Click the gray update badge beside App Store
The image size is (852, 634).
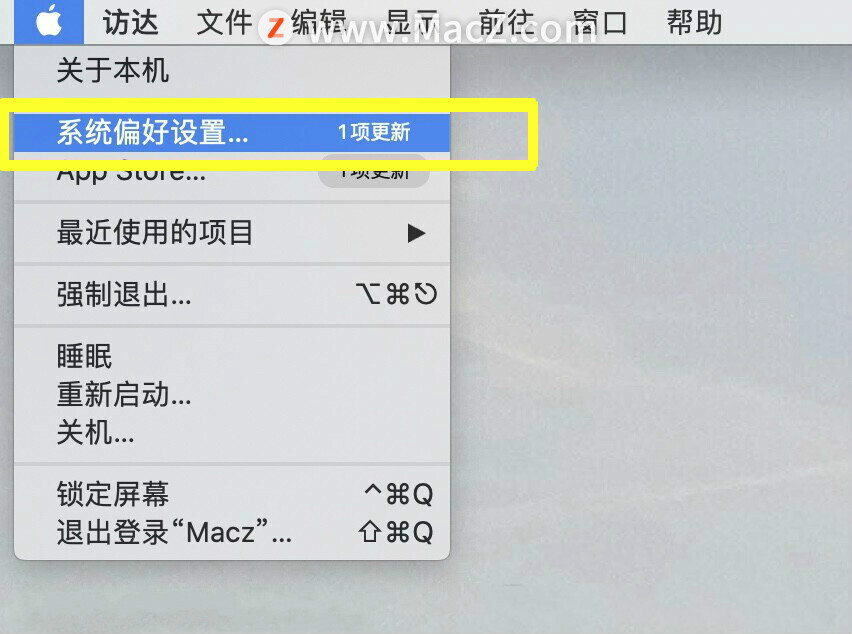[x=374, y=173]
